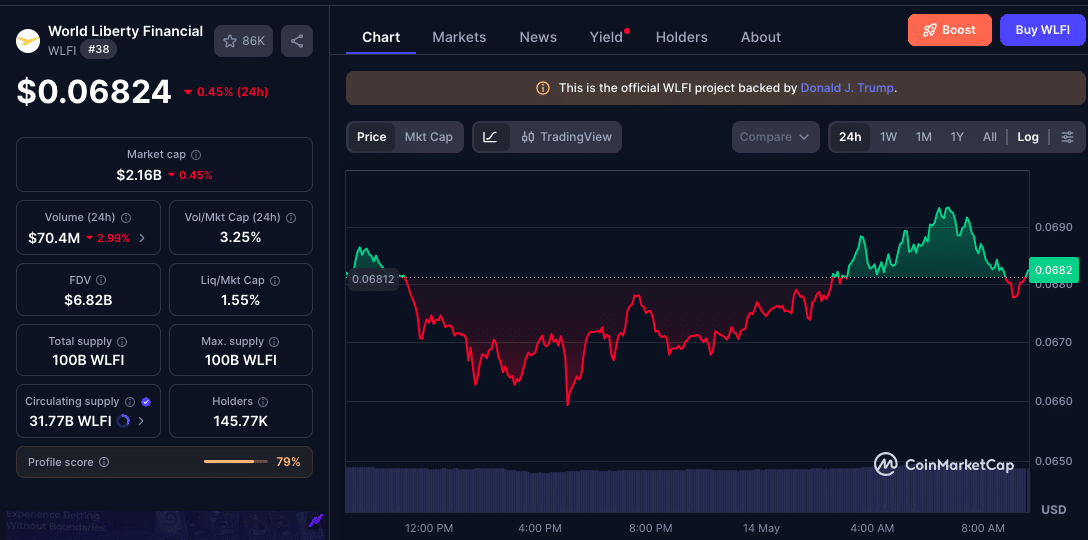Open chart settings sliders icon
1088x540 pixels.
click(1068, 137)
